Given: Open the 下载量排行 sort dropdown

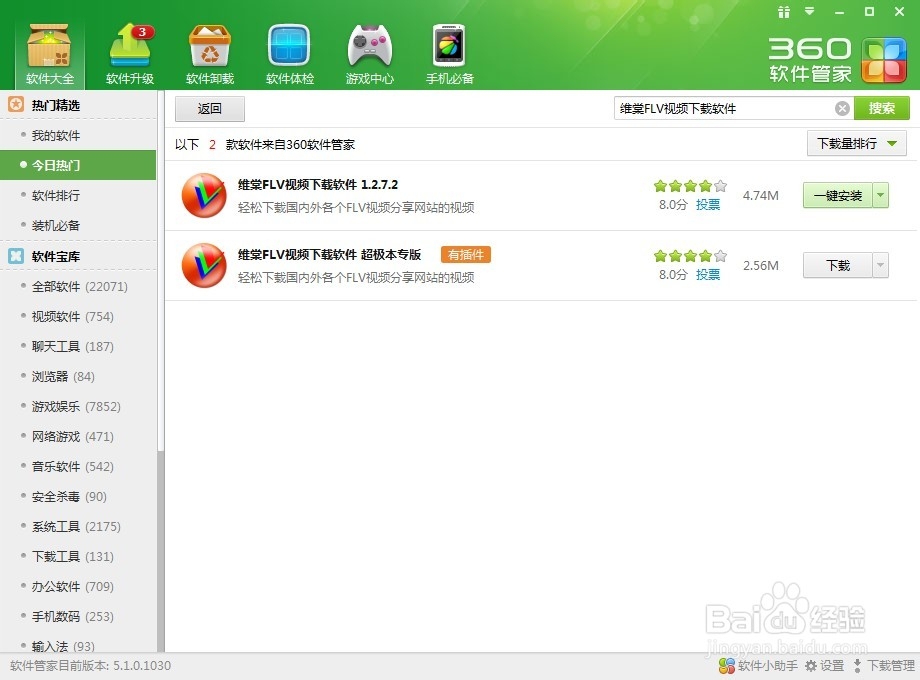Looking at the screenshot, I should click(x=857, y=144).
